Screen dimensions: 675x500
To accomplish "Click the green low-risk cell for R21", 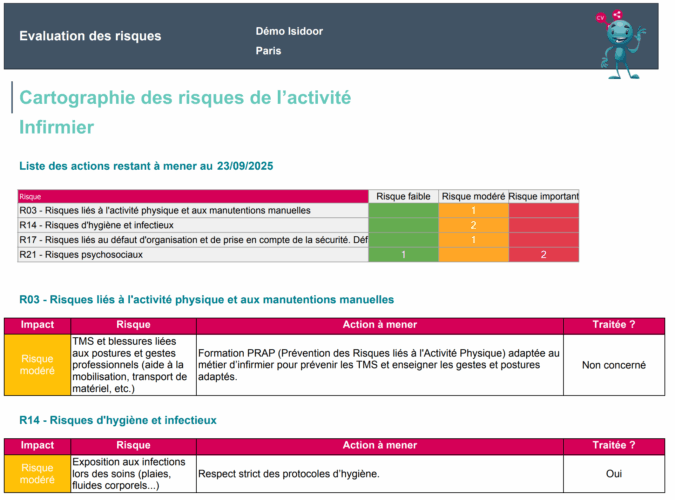I will click(403, 255).
